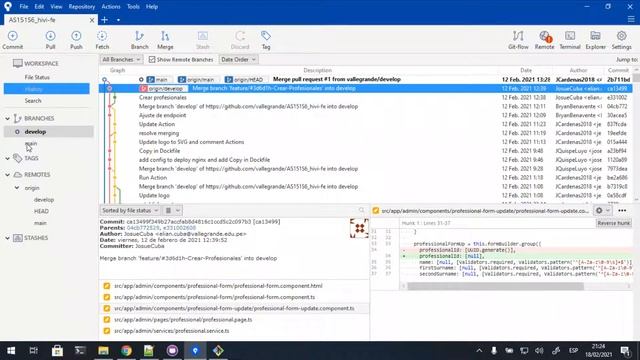Open Git-flow from the toolbar
Image resolution: width=640 pixels, height=360 pixels.
[x=518, y=40]
